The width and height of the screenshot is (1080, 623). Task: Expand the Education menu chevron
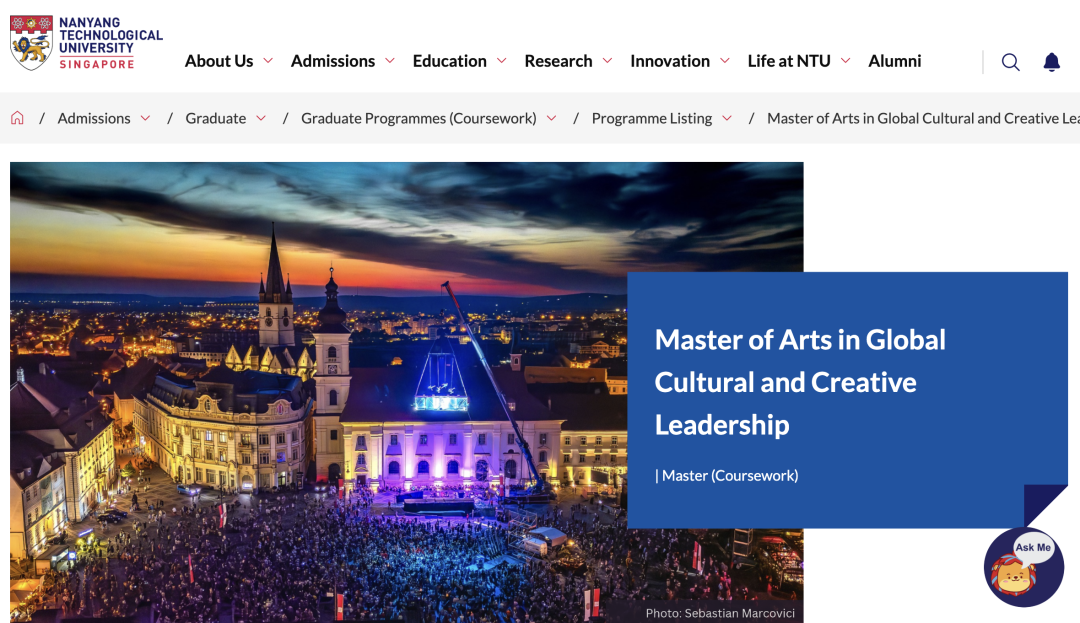501,61
